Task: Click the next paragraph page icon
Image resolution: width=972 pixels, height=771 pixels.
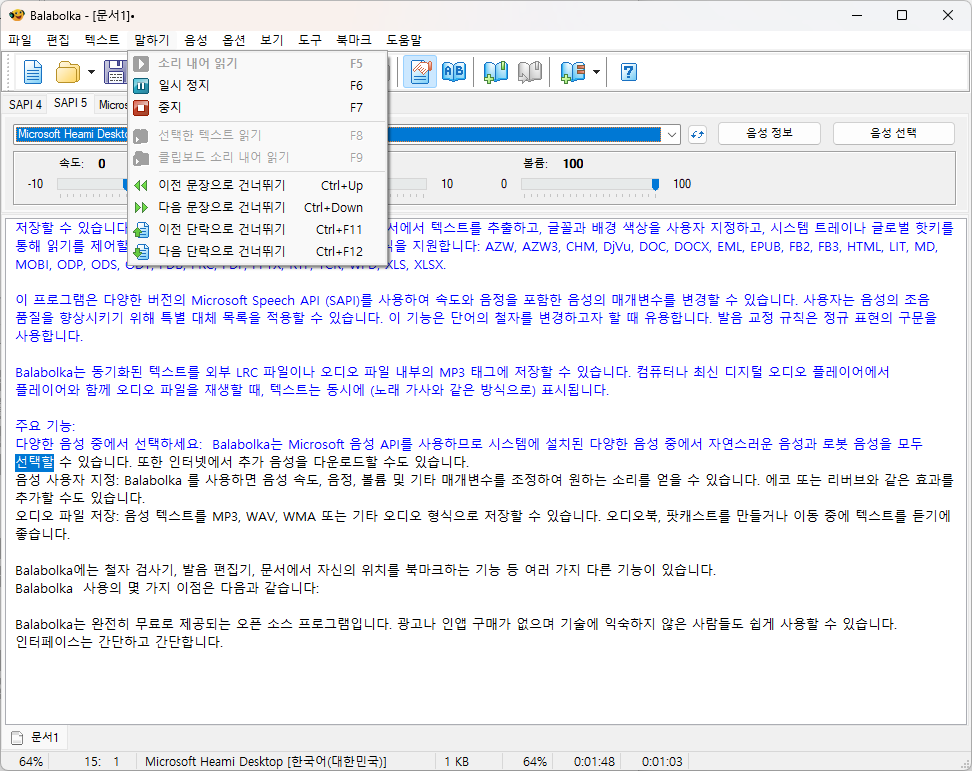Action: pyautogui.click(x=141, y=252)
